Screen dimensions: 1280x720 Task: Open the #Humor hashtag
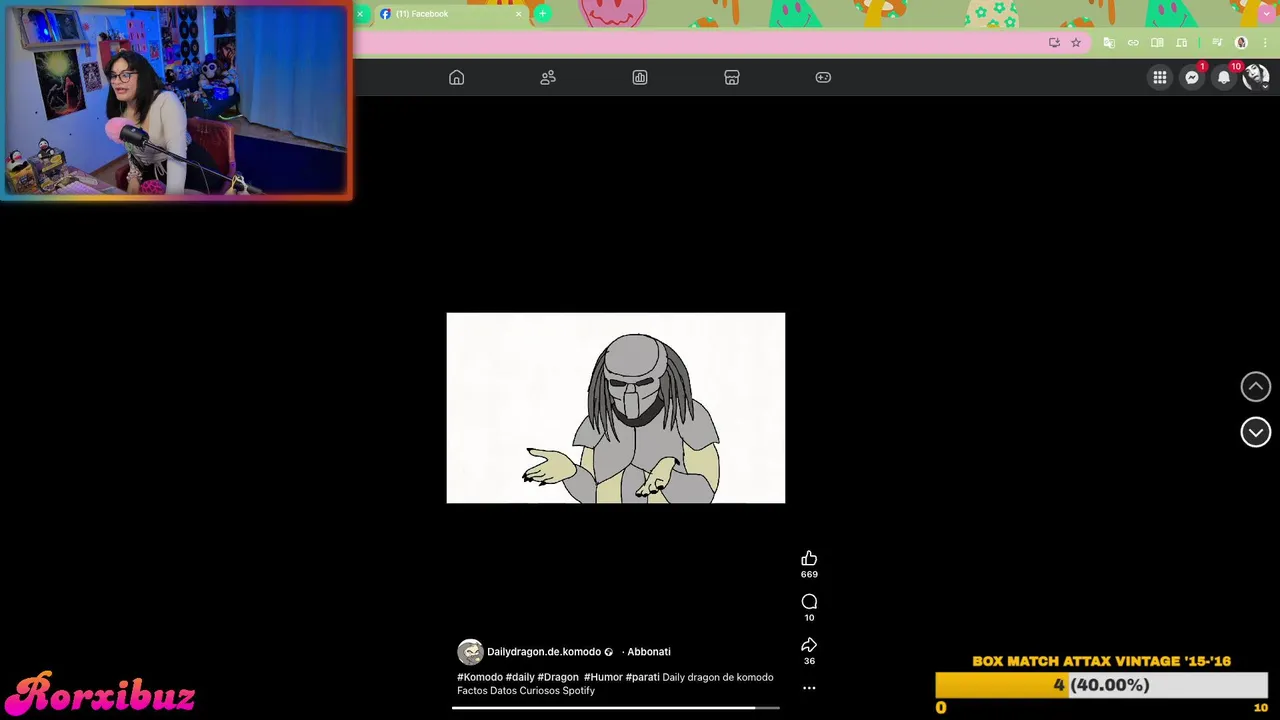point(603,677)
